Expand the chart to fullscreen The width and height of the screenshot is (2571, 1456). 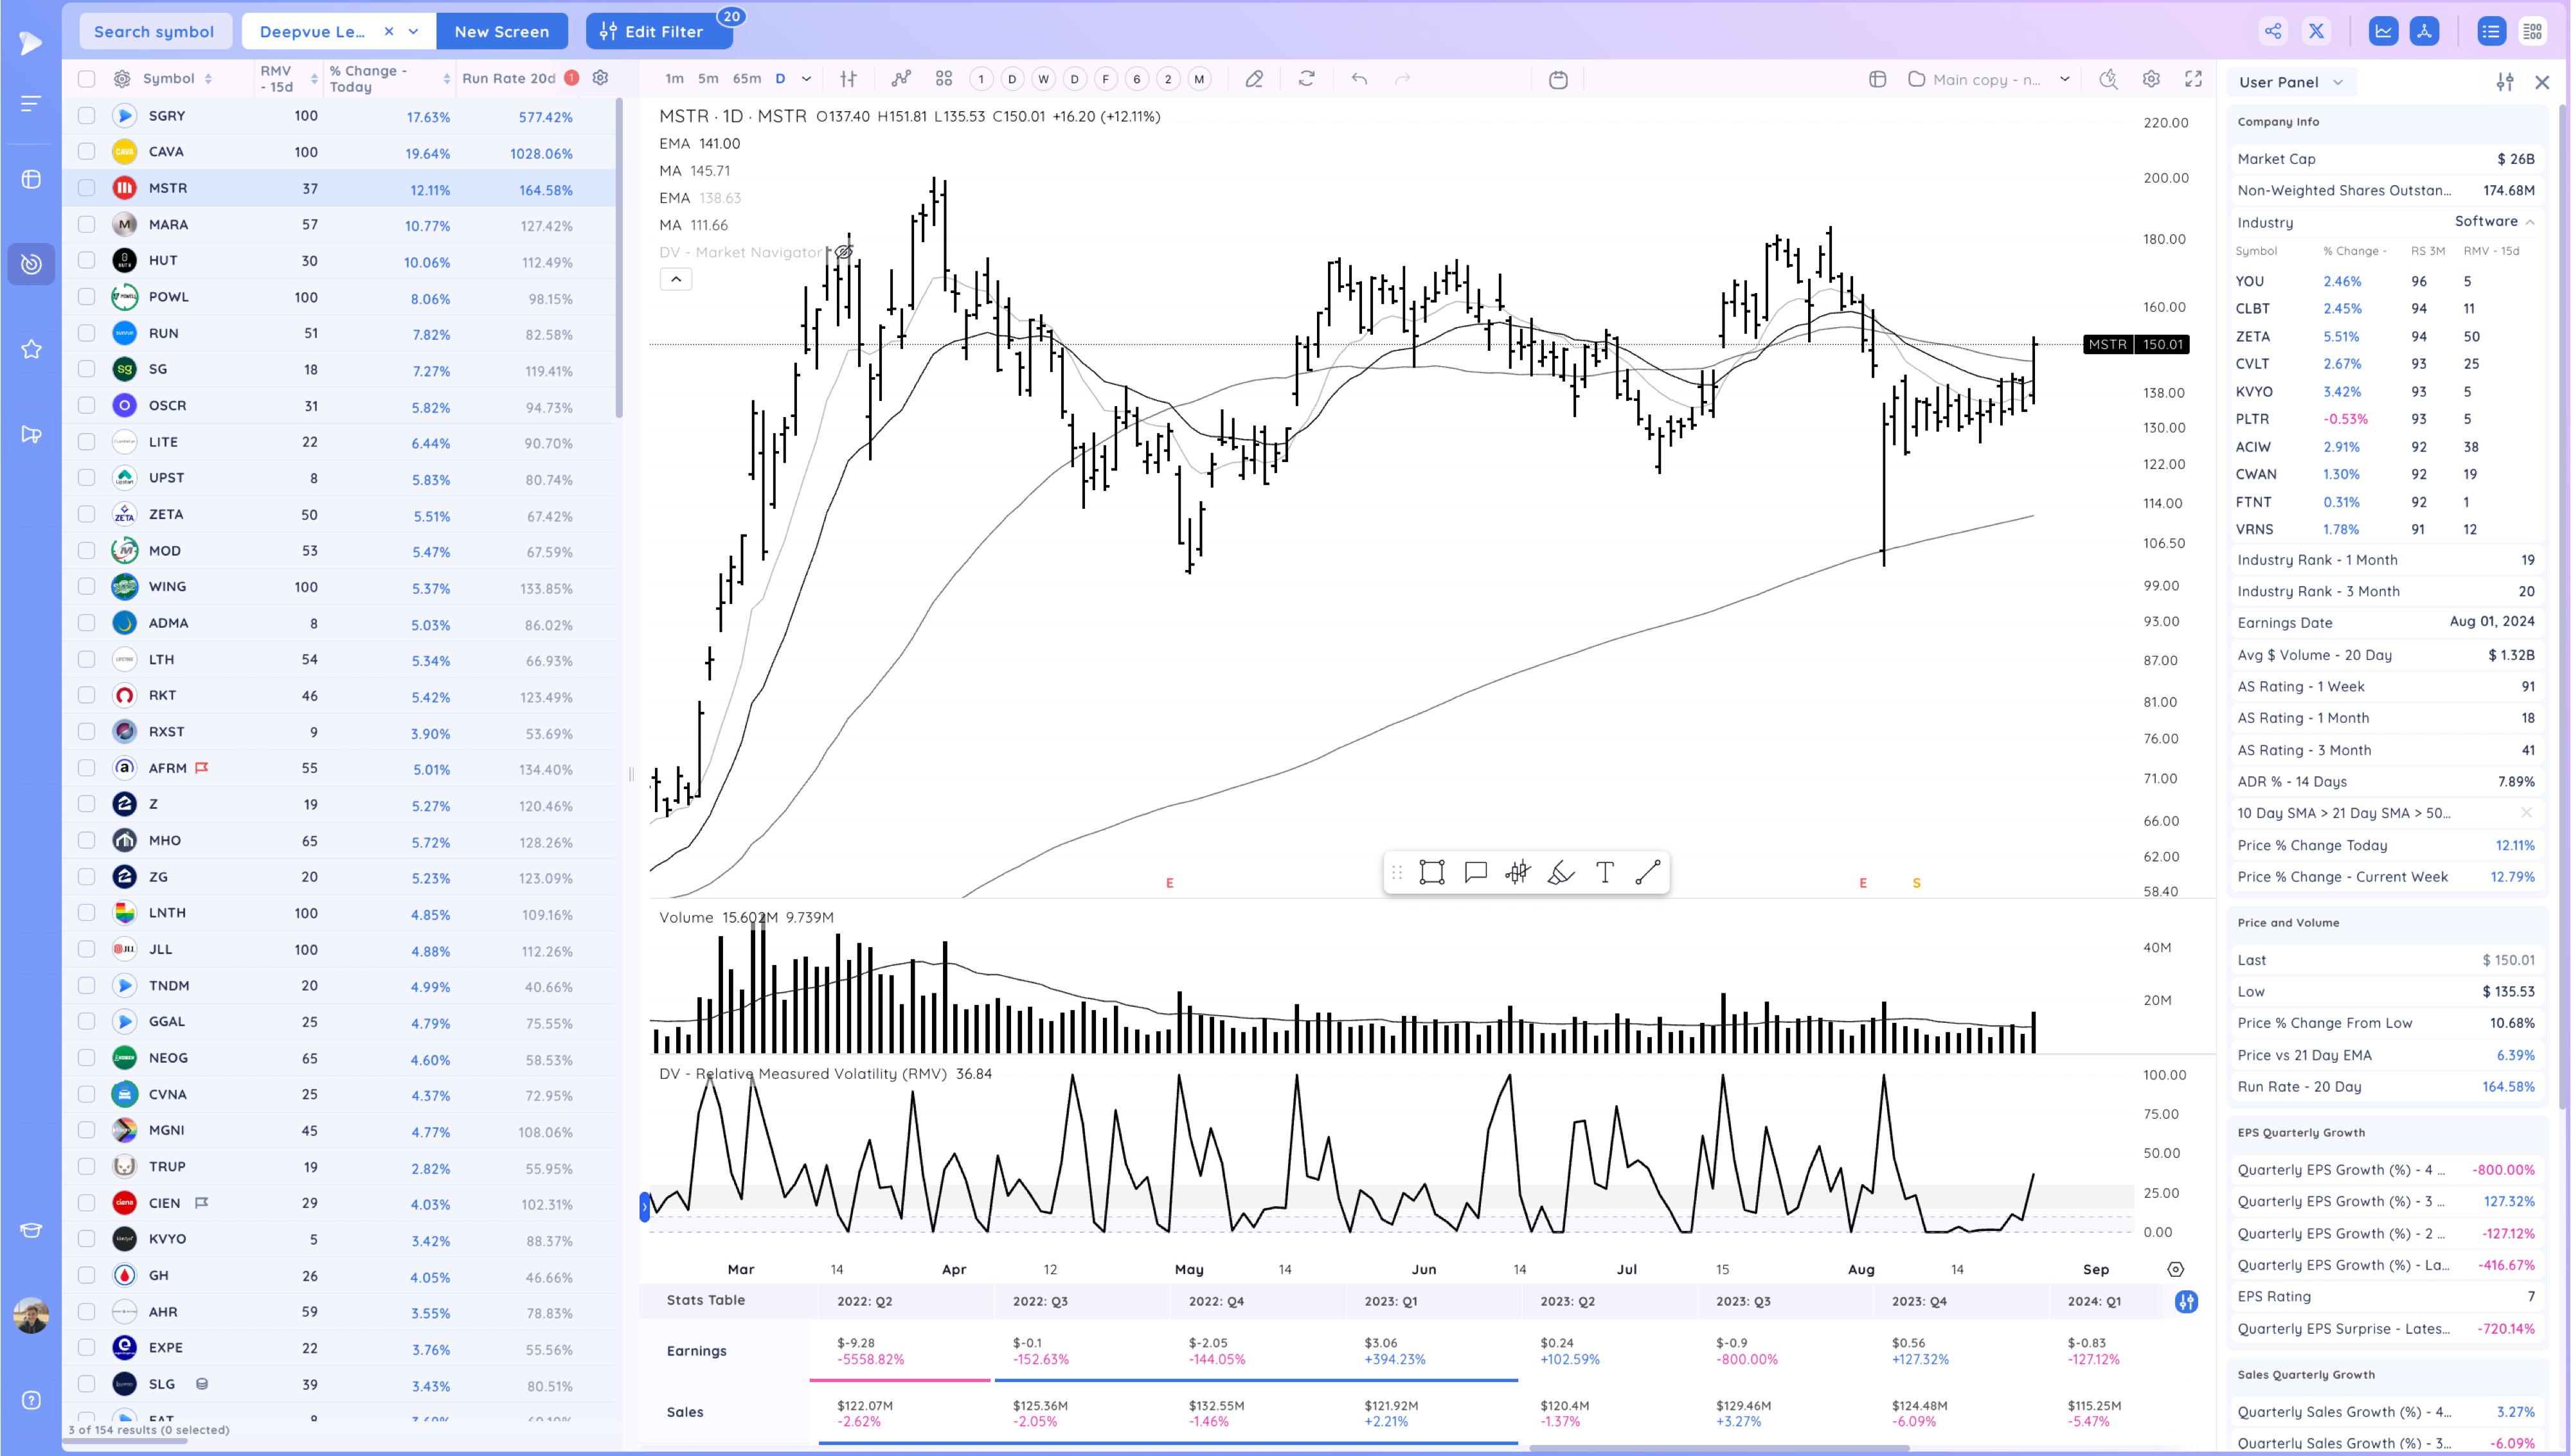[x=2195, y=79]
